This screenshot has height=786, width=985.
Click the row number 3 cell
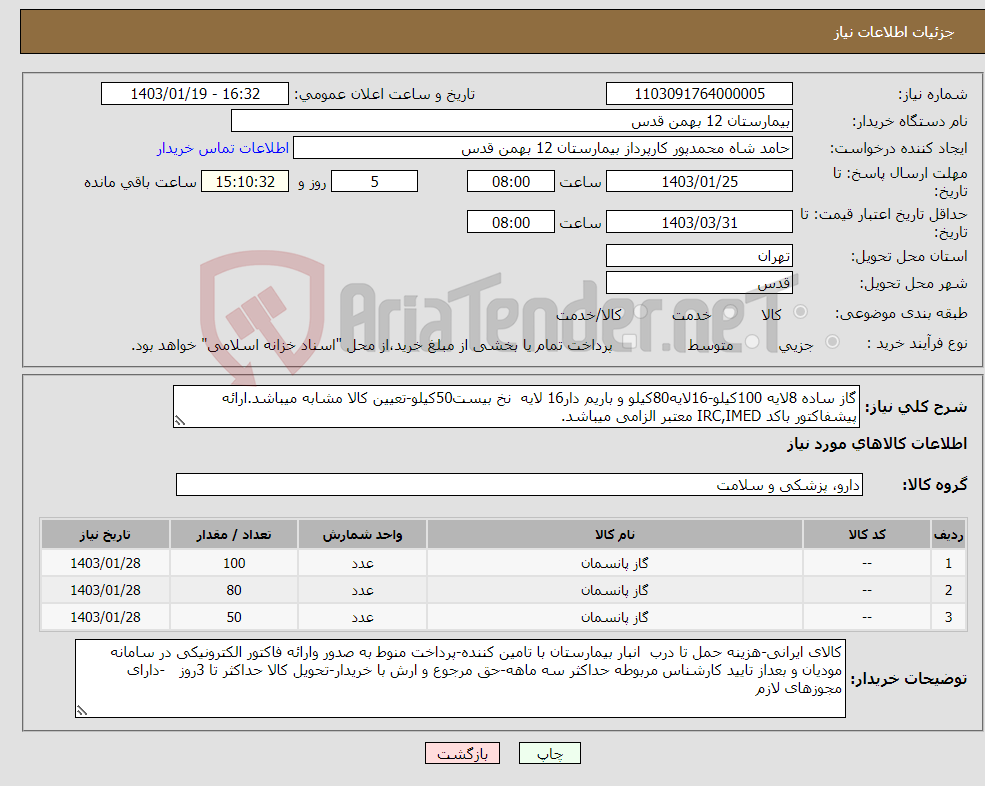click(948, 618)
